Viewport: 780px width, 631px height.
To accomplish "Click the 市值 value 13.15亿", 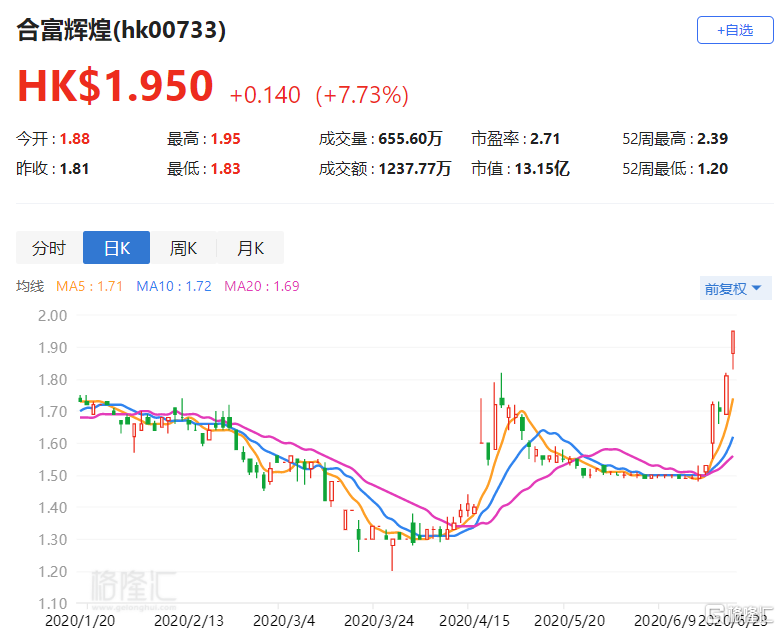I will coord(542,169).
